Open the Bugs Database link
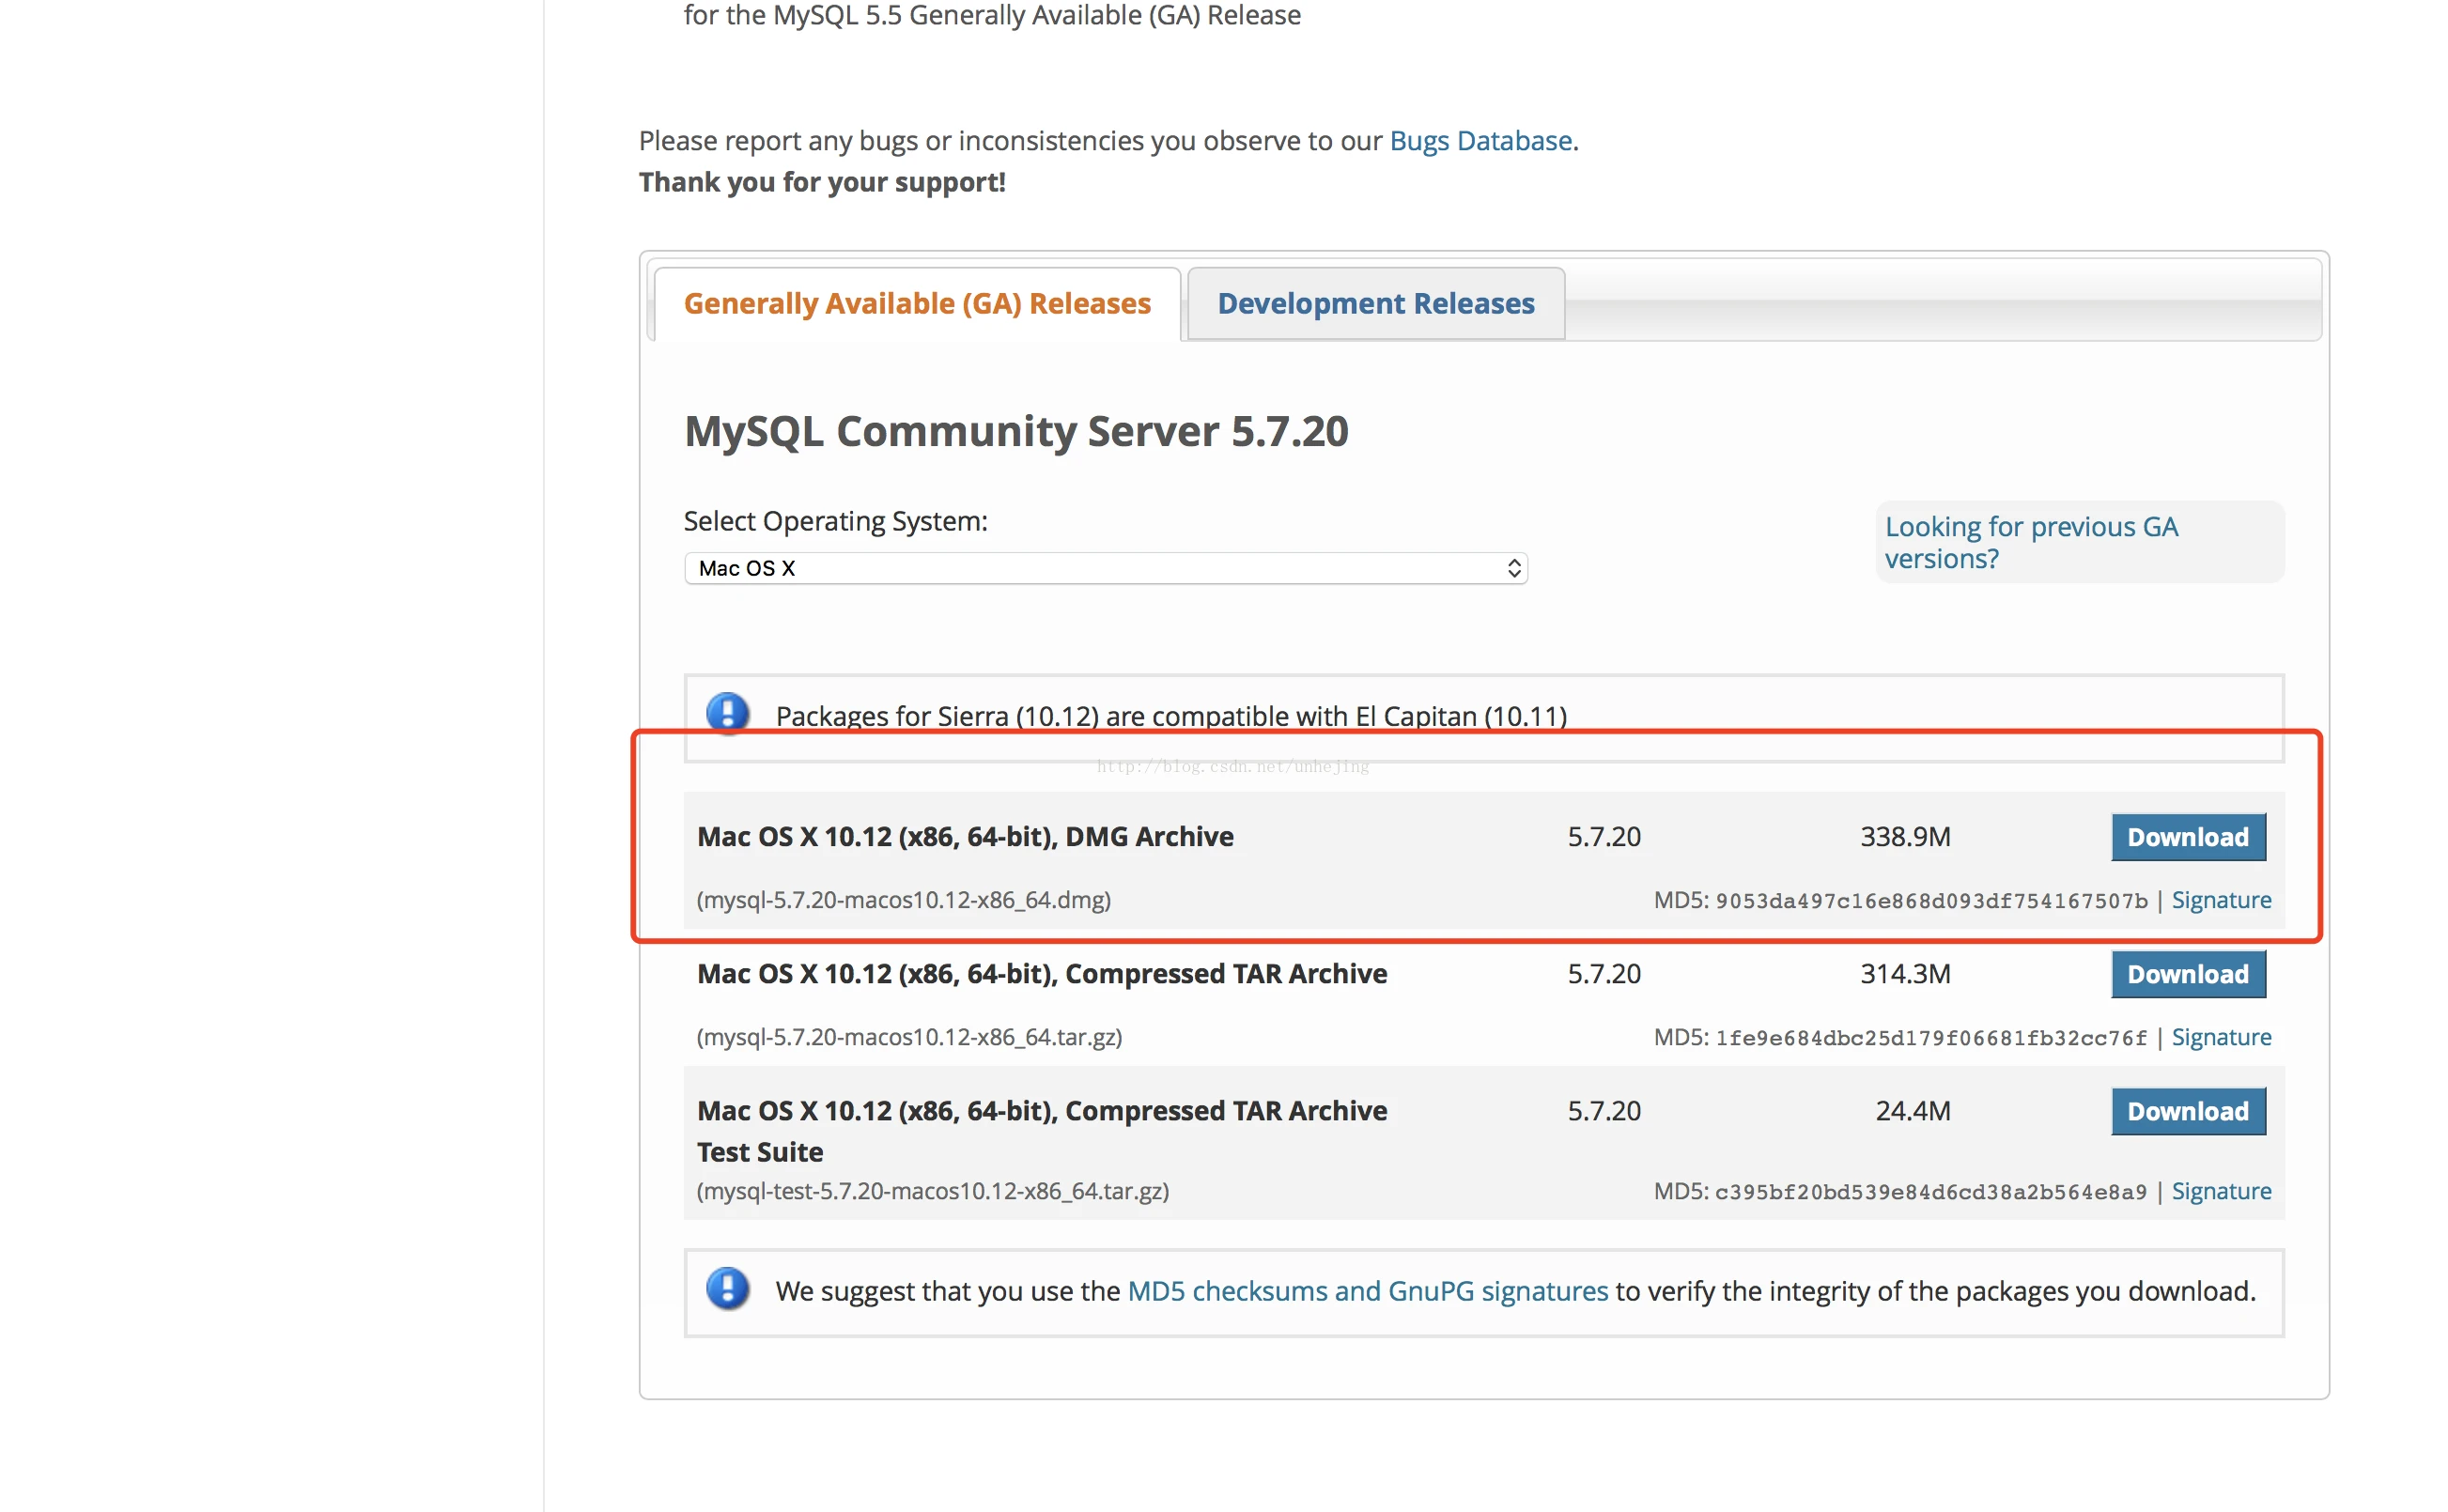The height and width of the screenshot is (1512, 2448). (x=1480, y=141)
